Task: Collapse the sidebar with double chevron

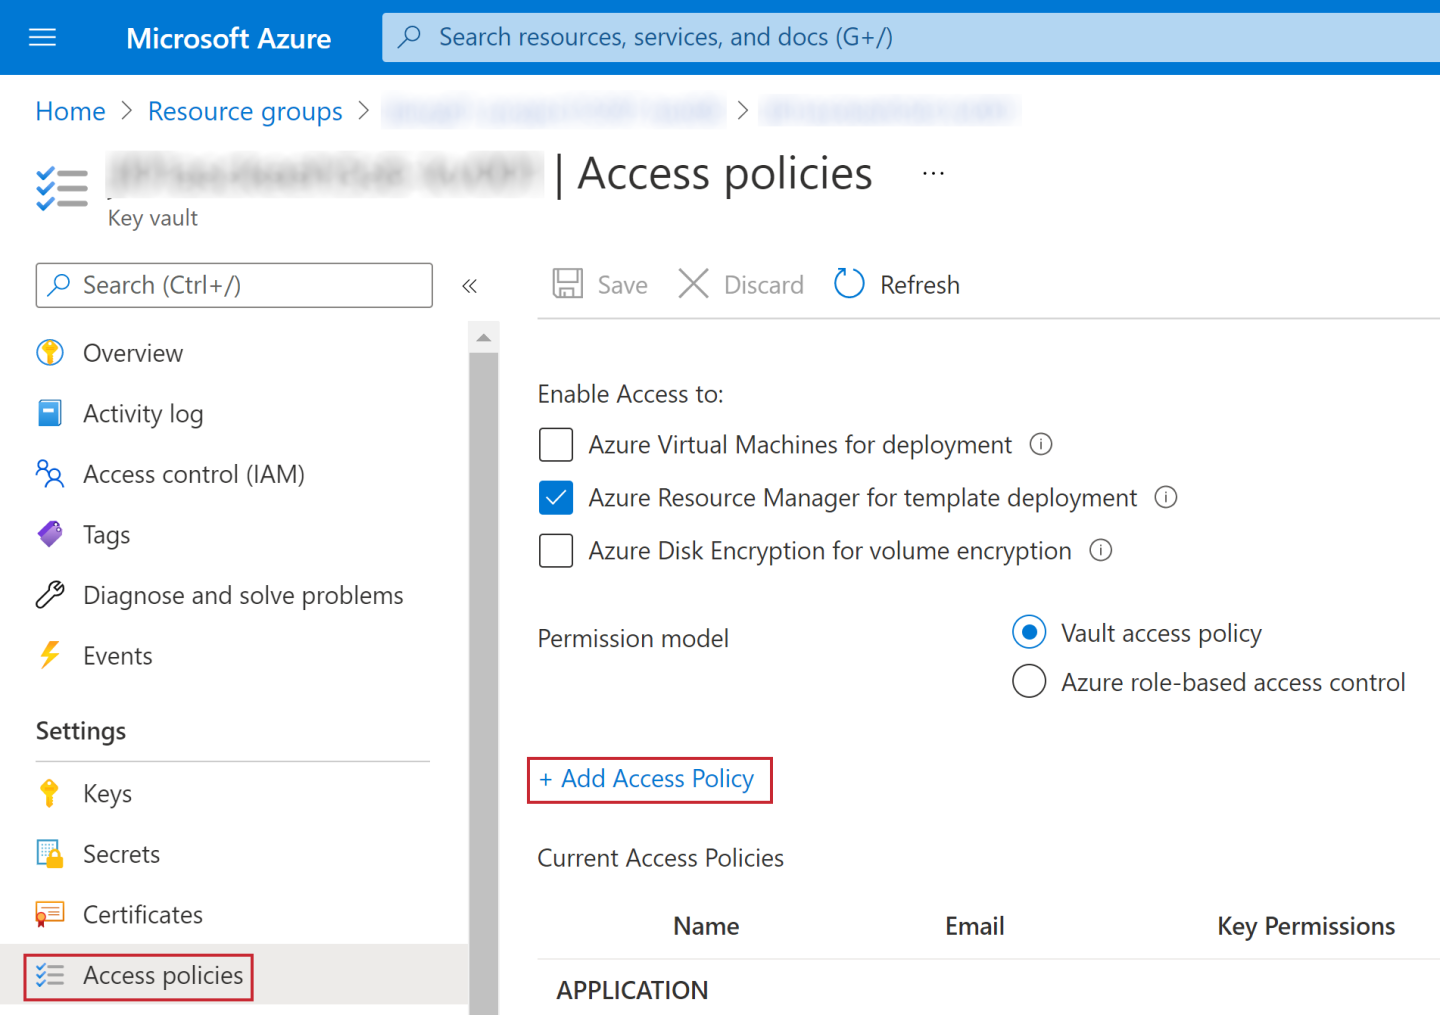Action: pos(469,286)
